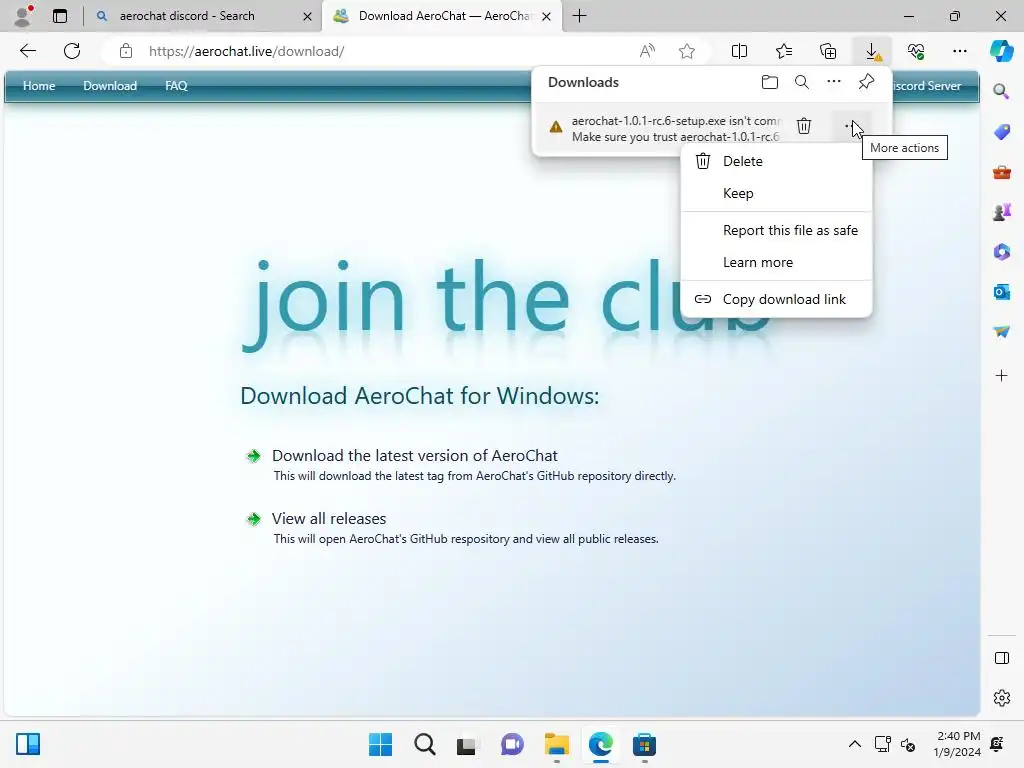Open a new tab
This screenshot has height=768, width=1024.
click(x=579, y=16)
